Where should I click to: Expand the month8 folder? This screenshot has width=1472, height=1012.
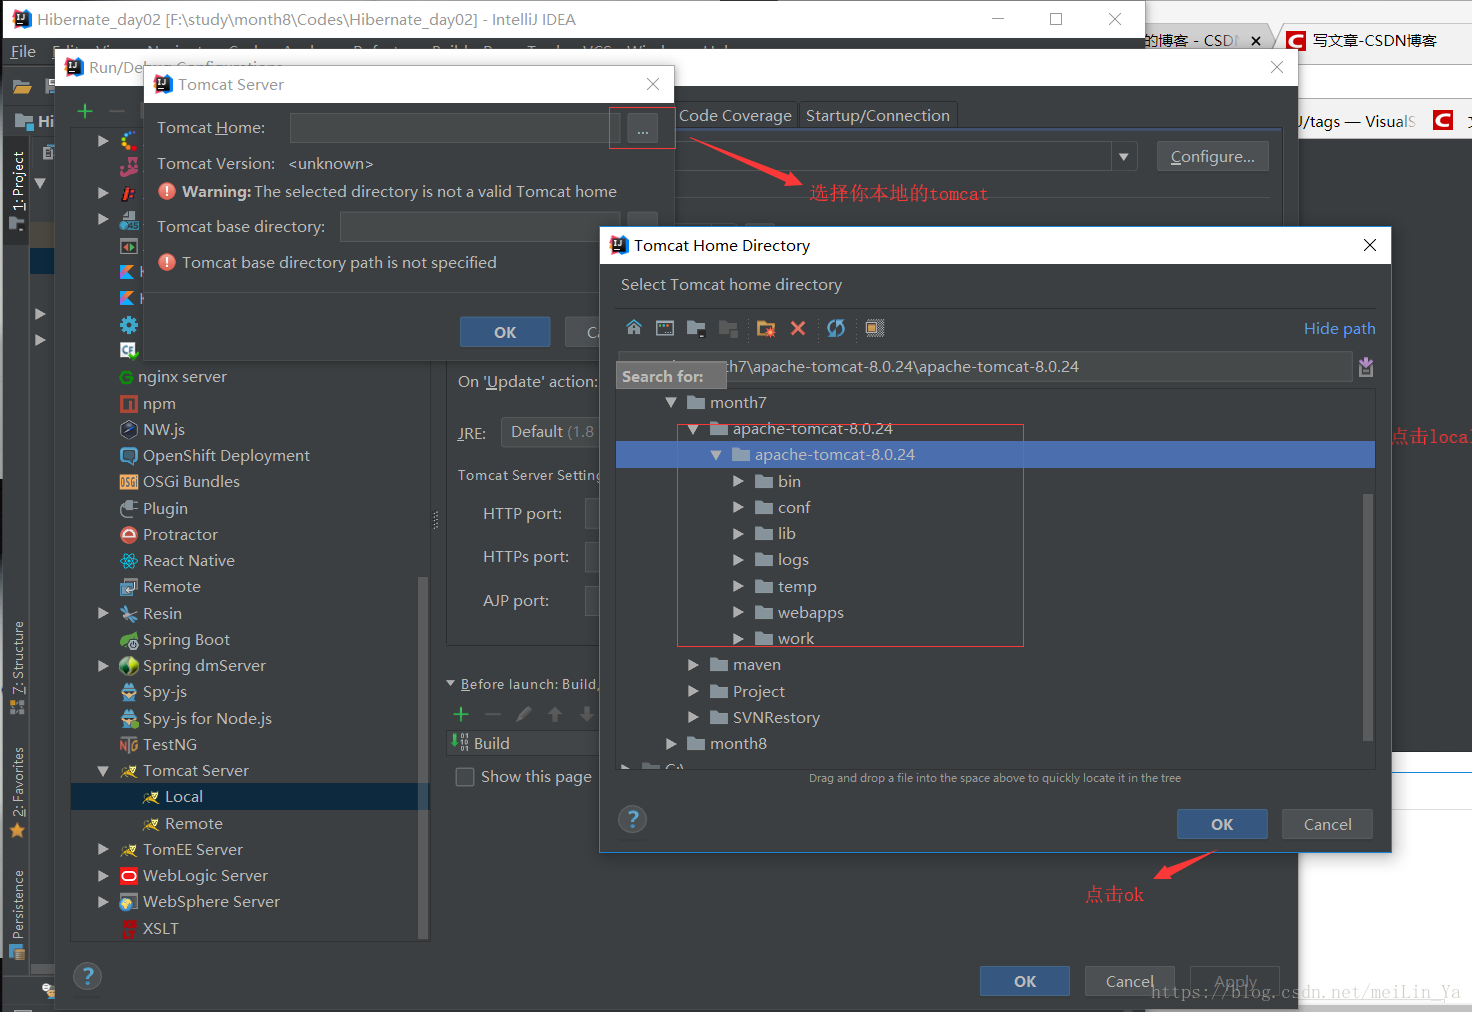click(671, 744)
